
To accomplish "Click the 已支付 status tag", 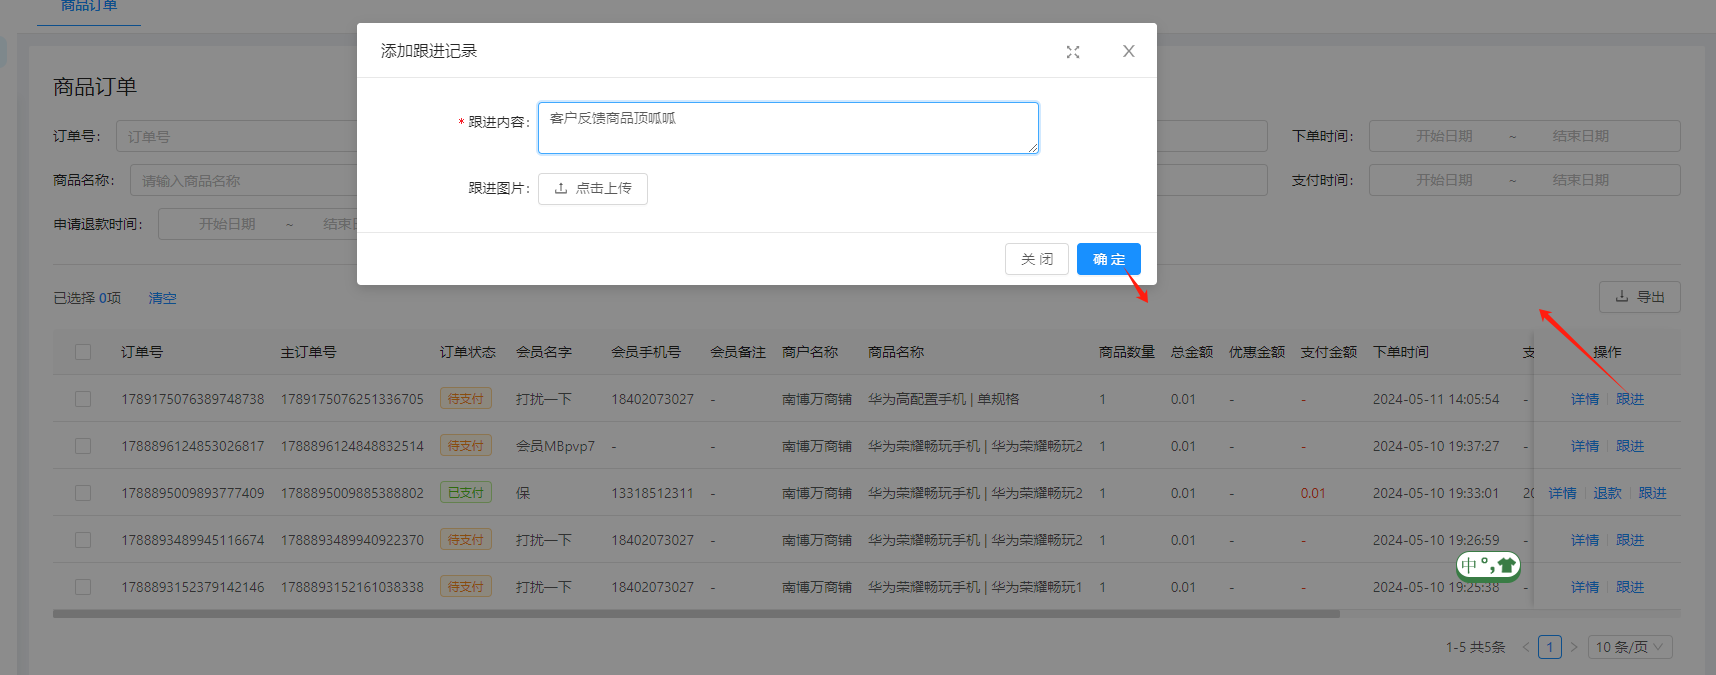I will pyautogui.click(x=466, y=493).
